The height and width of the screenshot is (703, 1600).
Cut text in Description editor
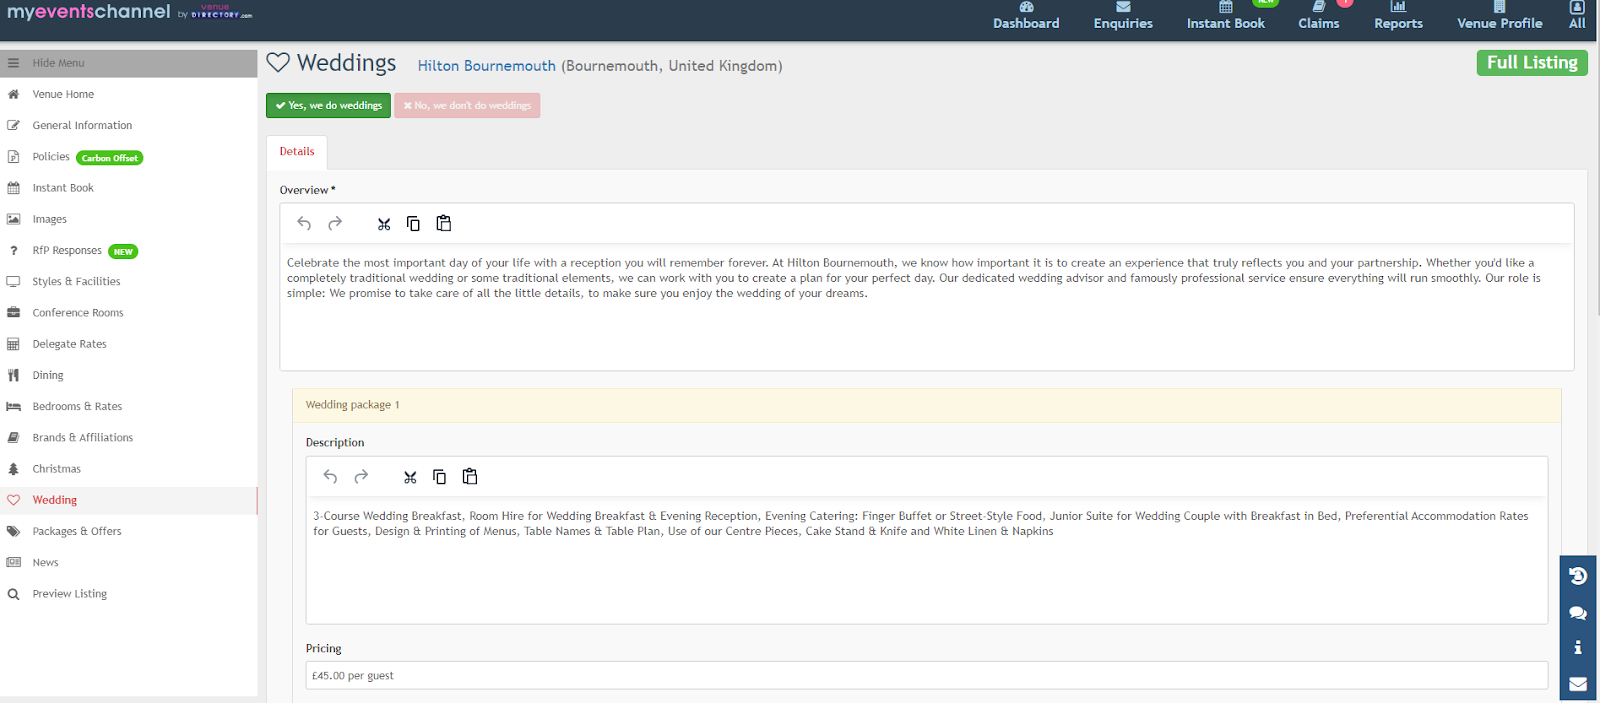coord(410,477)
